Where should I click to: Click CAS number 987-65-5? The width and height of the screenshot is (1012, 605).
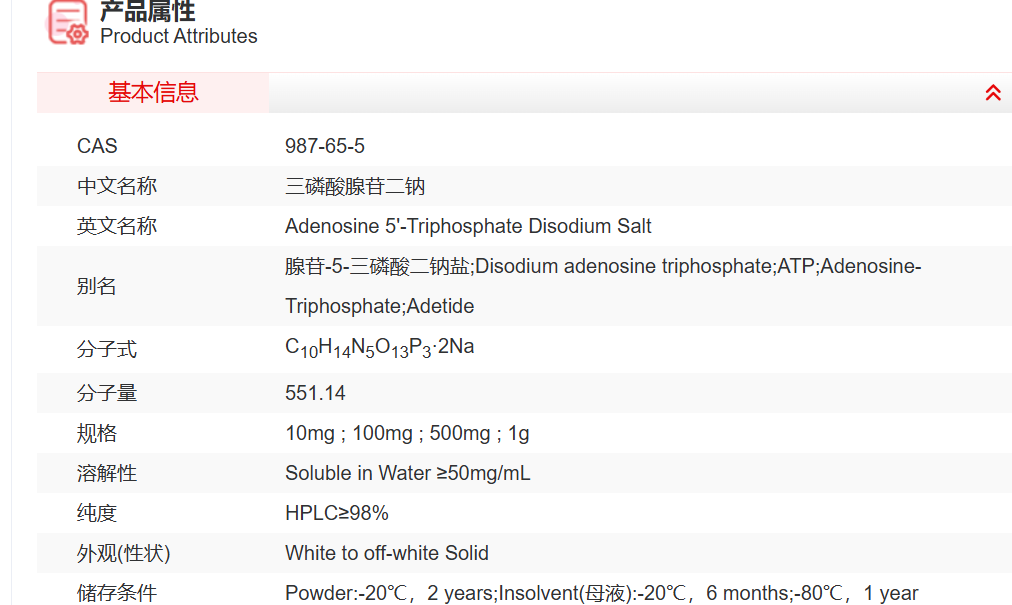click(325, 146)
